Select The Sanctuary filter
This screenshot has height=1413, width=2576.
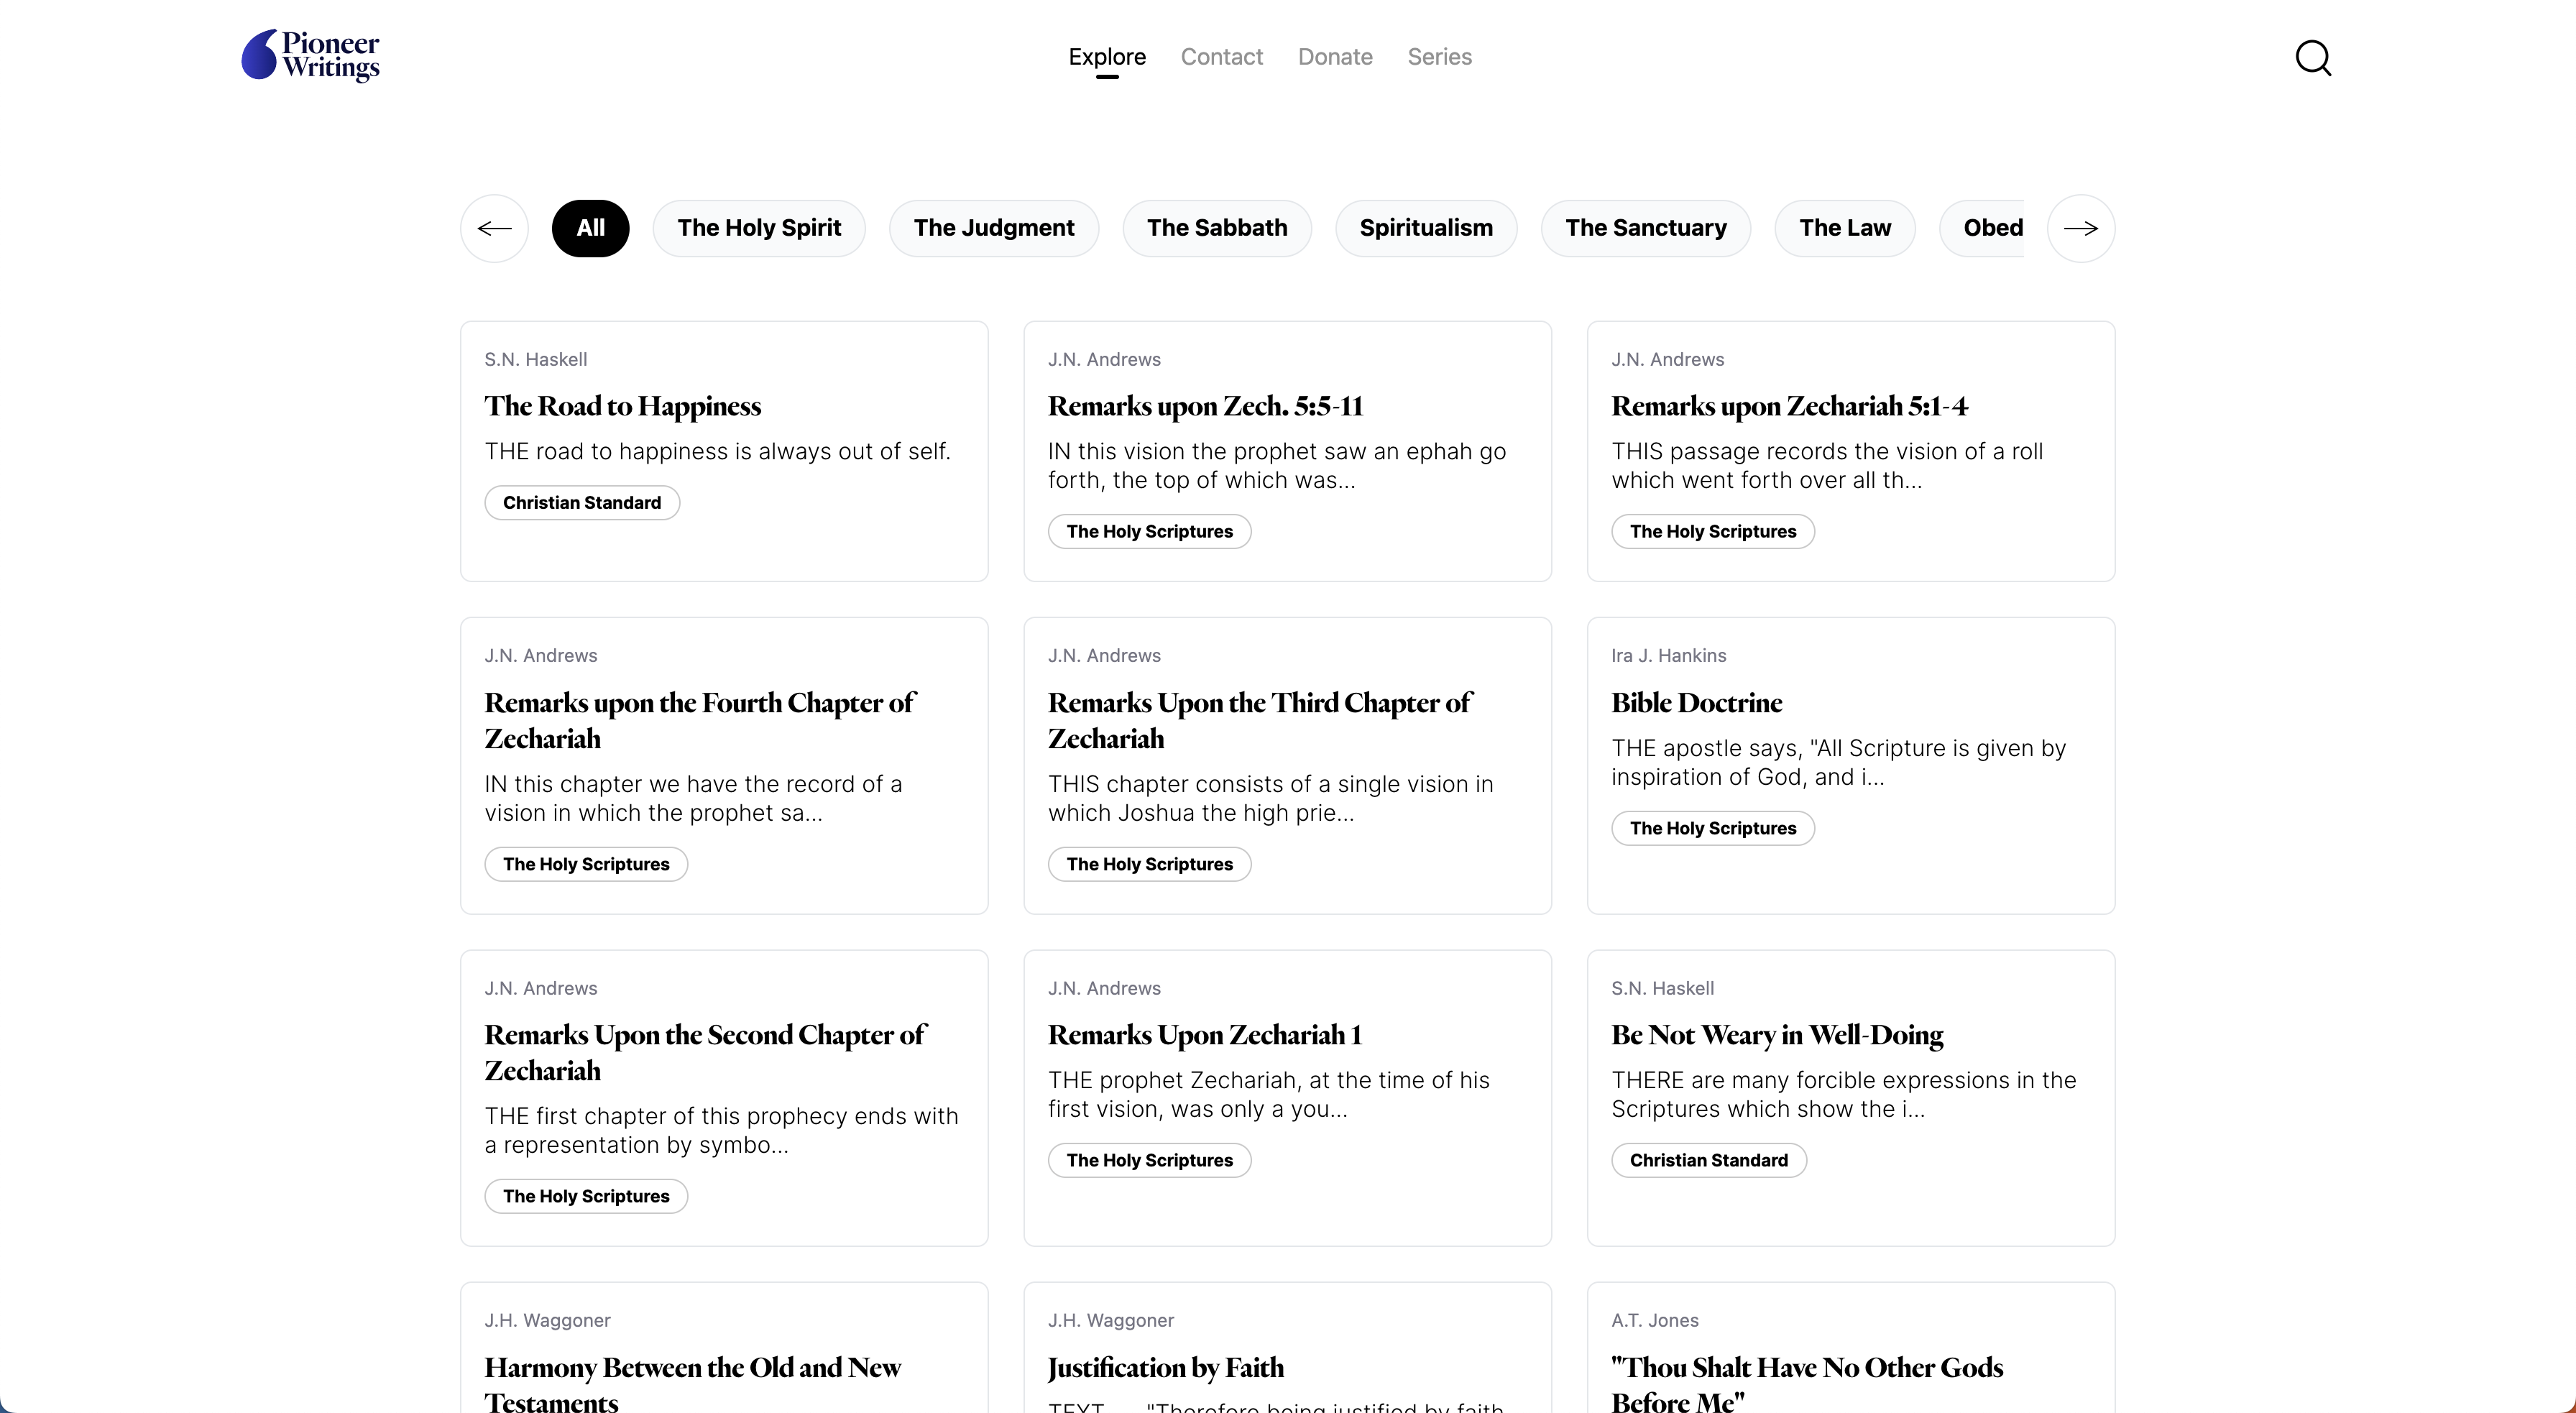point(1645,228)
